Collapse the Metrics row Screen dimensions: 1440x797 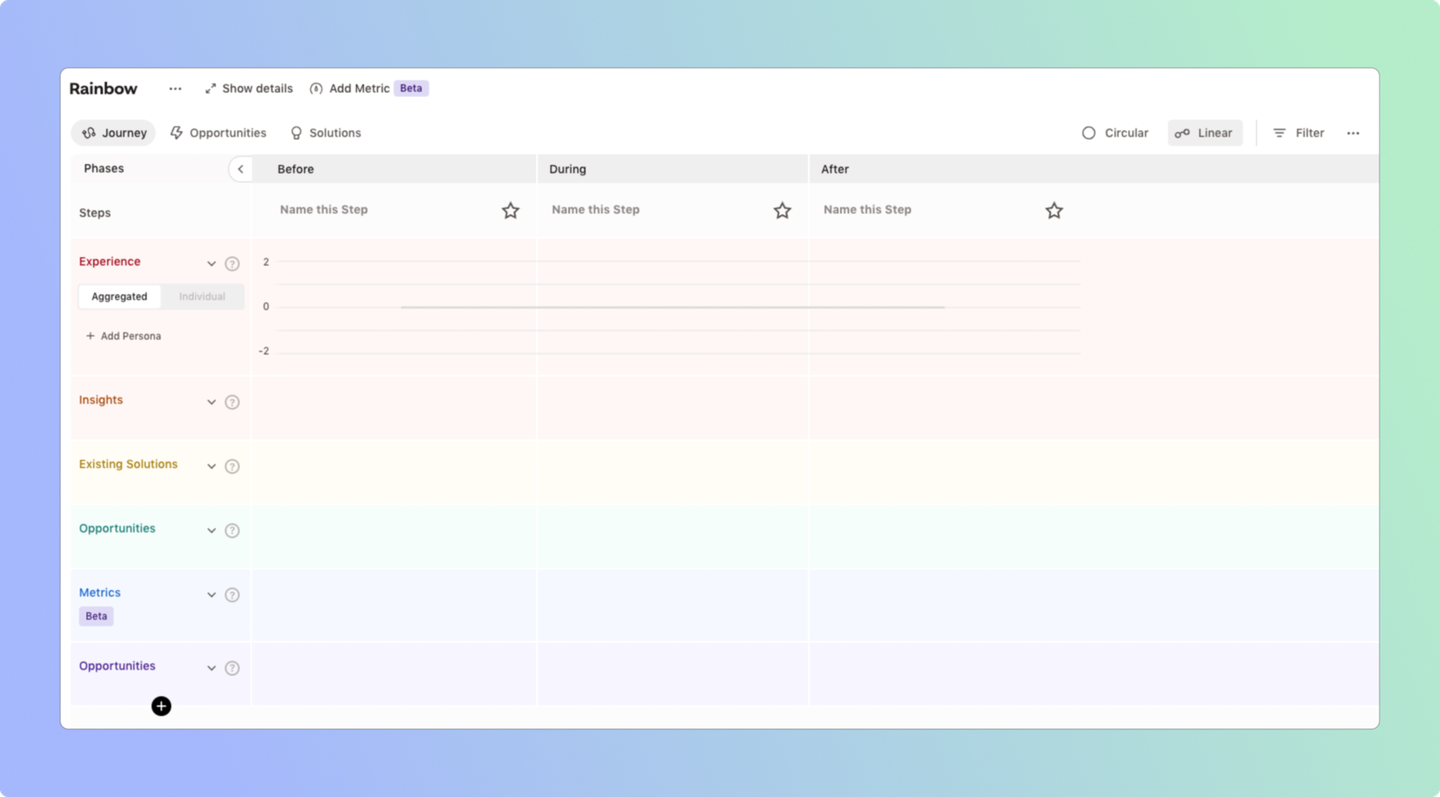point(211,595)
